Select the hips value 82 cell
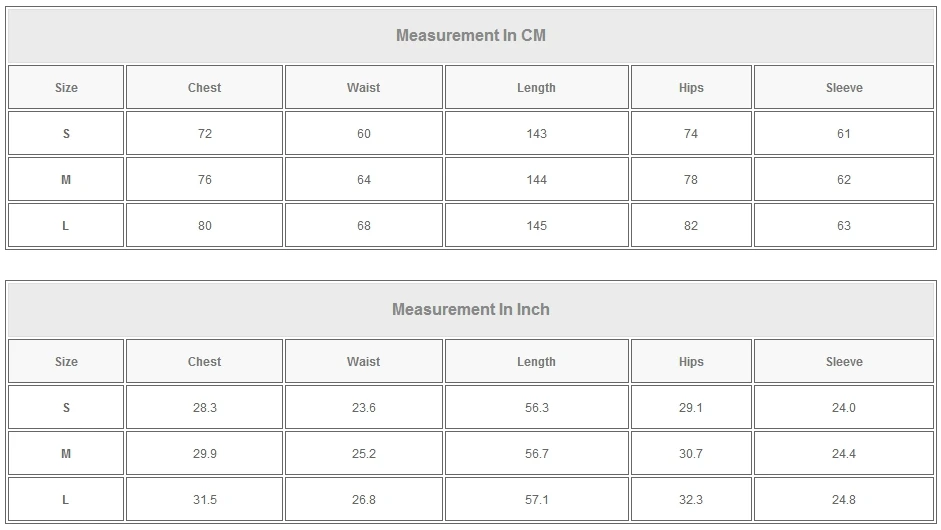Screen dimensions: 941x530 click(691, 226)
